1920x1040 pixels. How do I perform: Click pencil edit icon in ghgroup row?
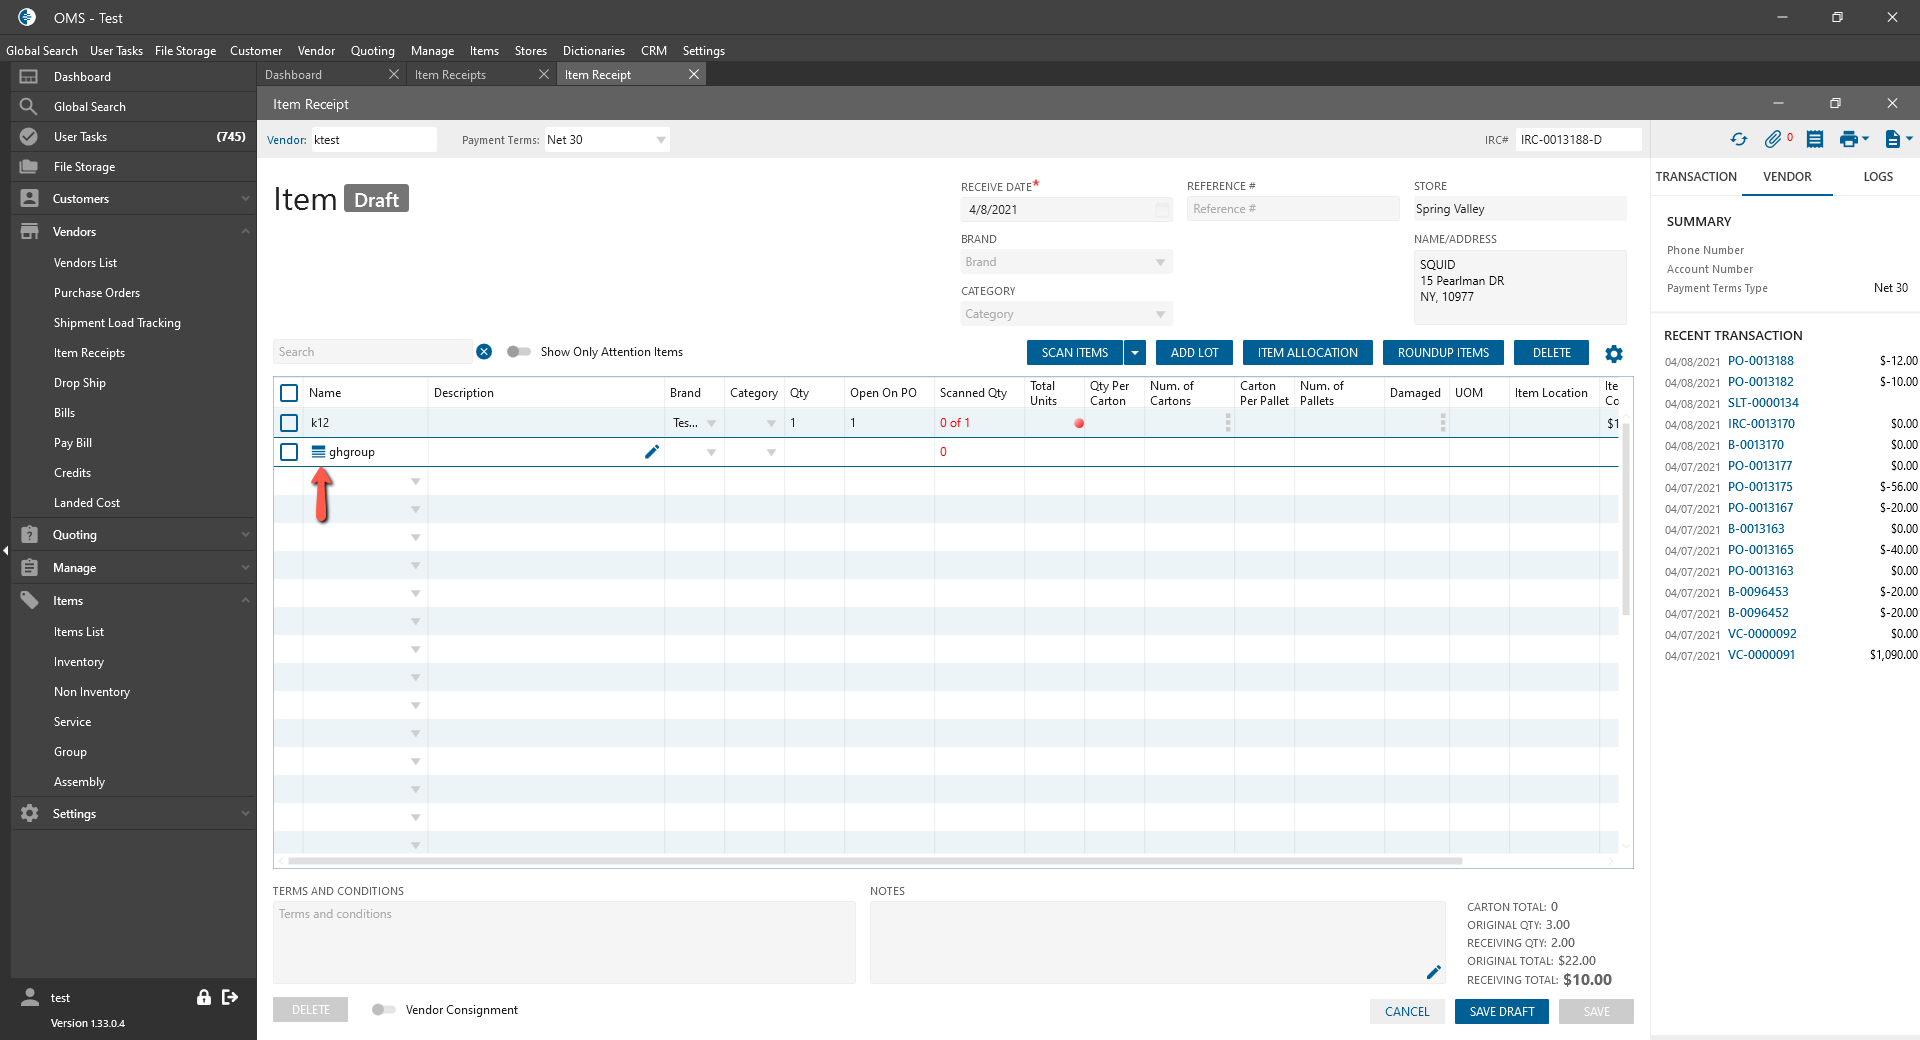[652, 452]
